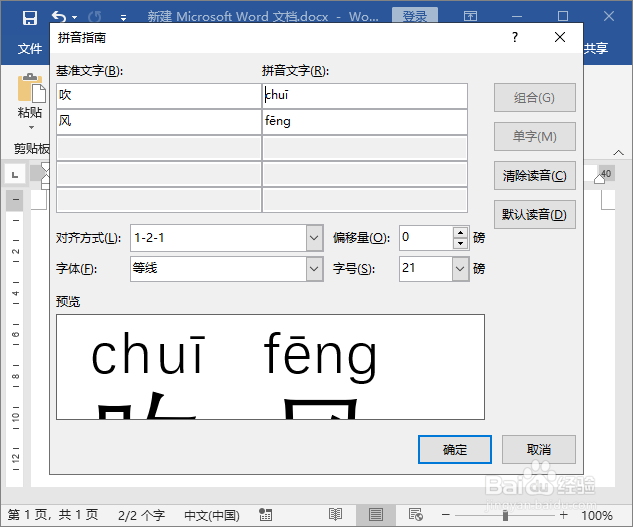Click the zoom in plus button
Screen dimensions: 633x527
(564, 515)
